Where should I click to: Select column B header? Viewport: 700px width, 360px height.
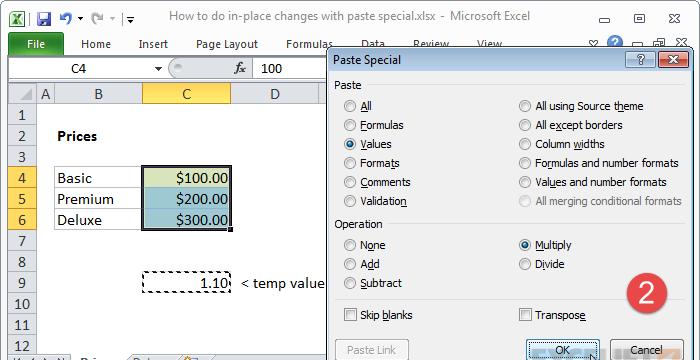[98, 94]
